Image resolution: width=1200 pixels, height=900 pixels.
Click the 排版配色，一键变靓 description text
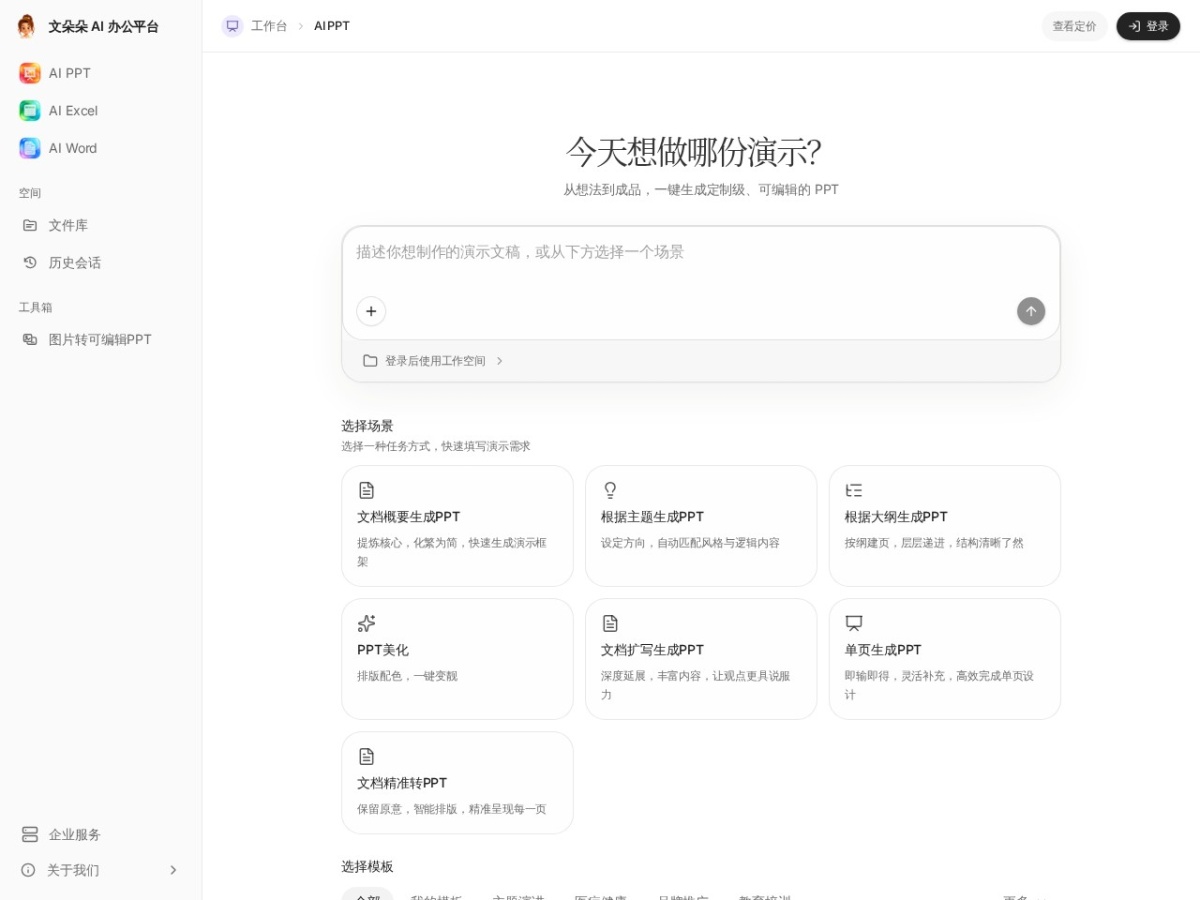(407, 676)
